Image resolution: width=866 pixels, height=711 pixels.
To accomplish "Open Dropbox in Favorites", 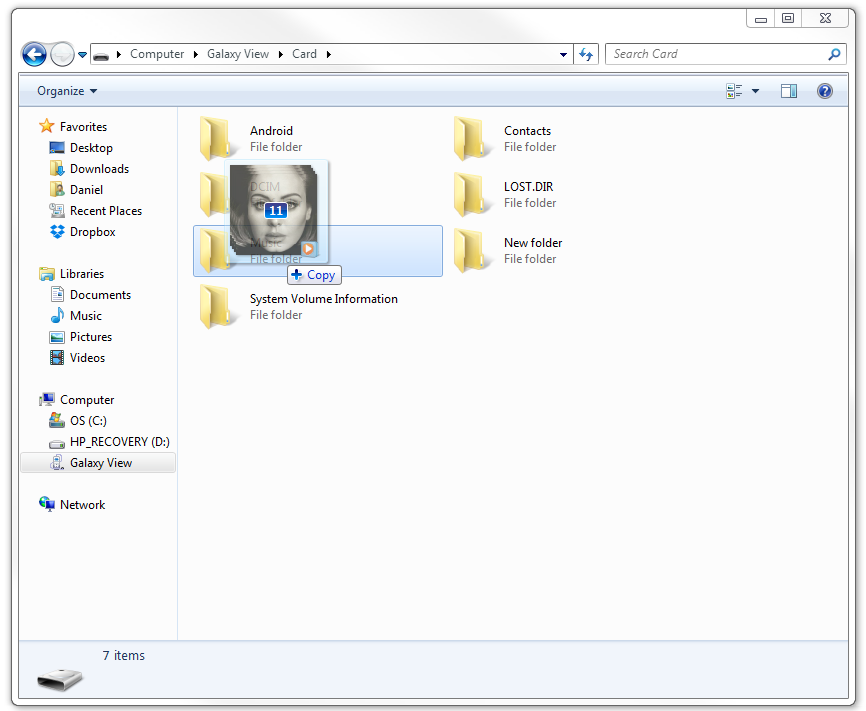I will tap(93, 232).
